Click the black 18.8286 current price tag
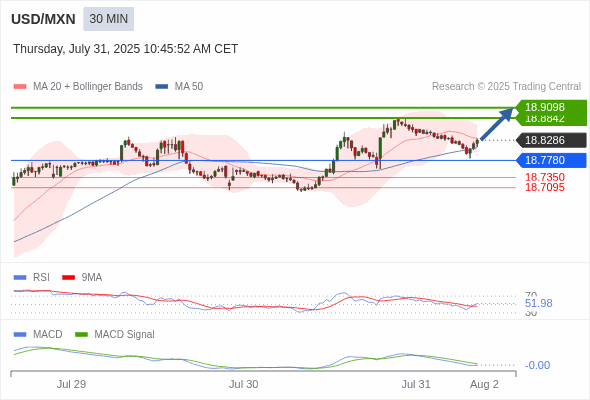 551,140
